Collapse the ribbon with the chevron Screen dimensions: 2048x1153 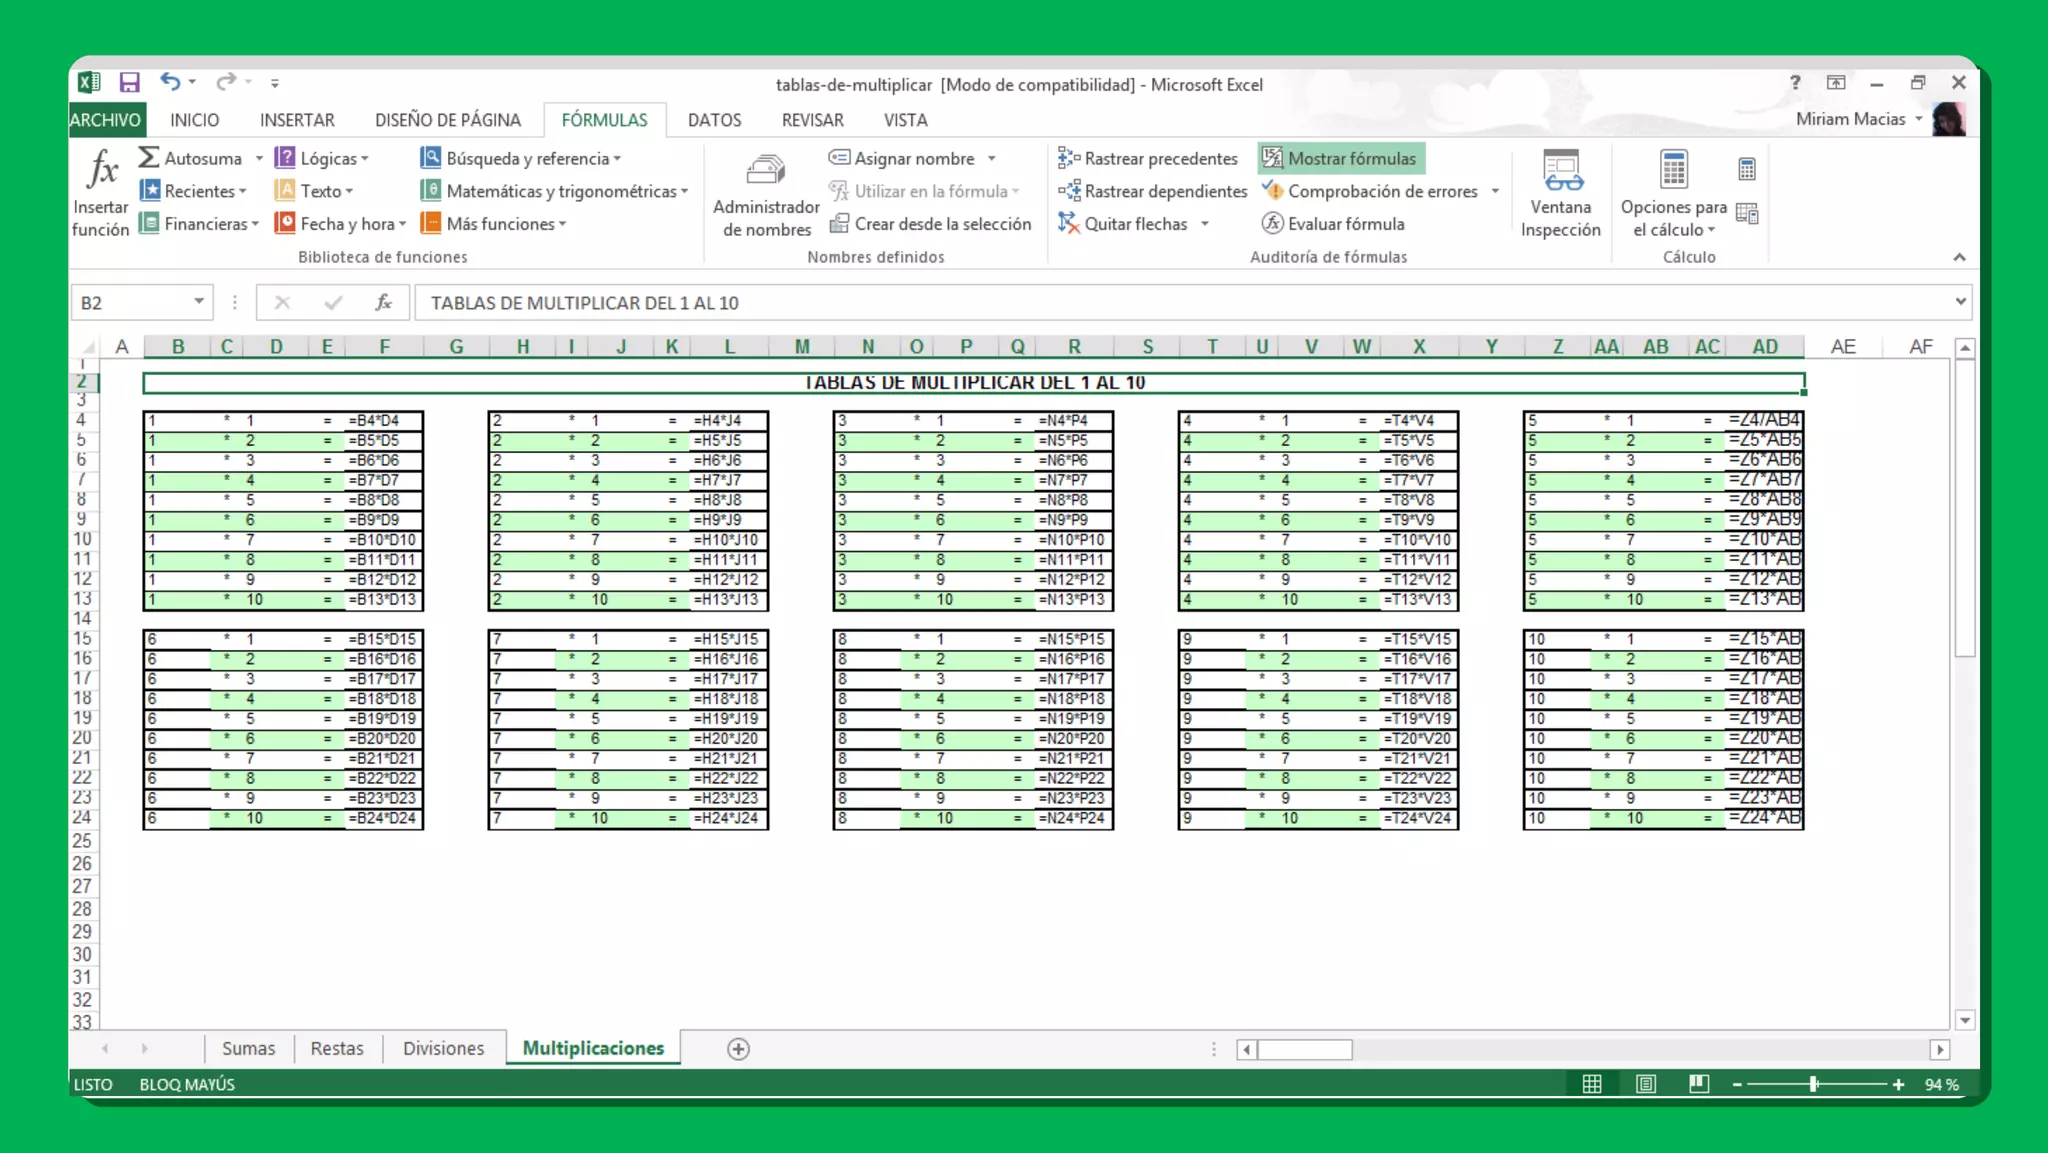[x=1959, y=257]
